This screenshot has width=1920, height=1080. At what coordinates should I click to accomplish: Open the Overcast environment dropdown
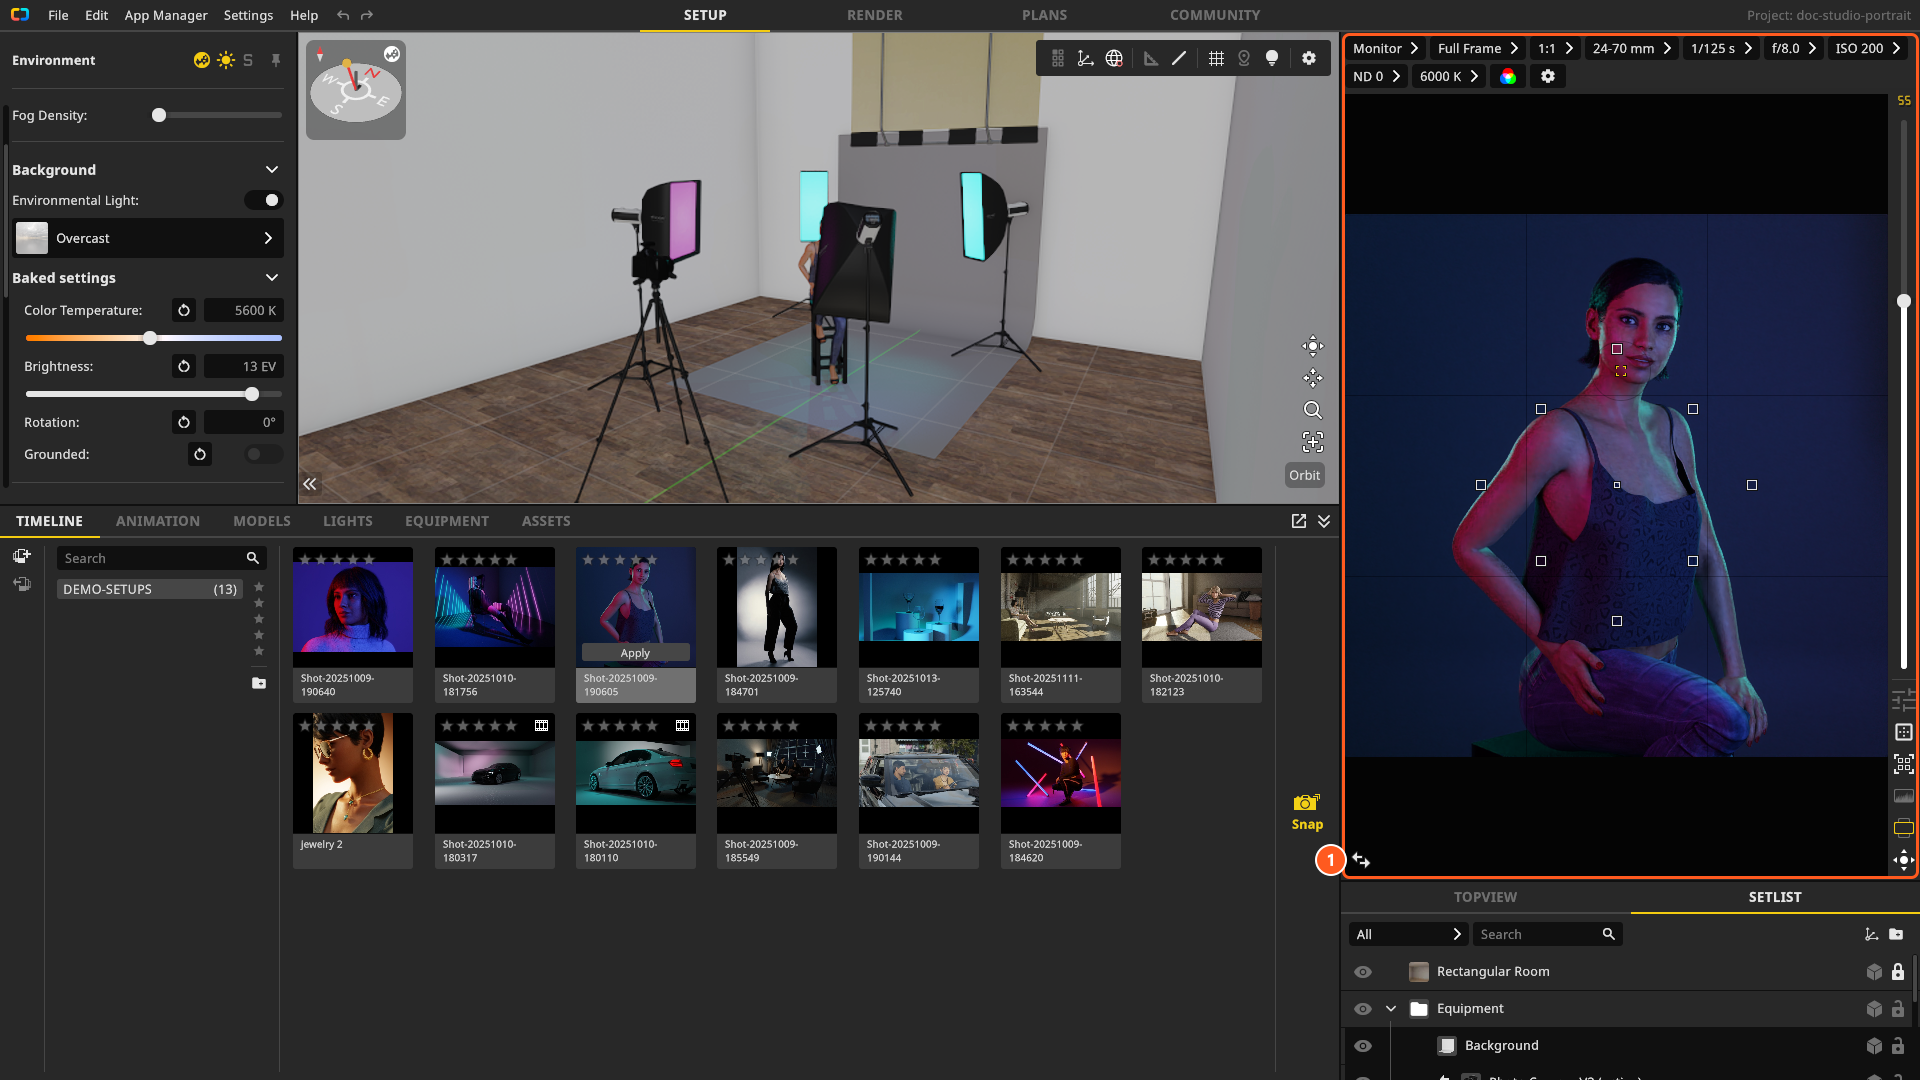pyautogui.click(x=148, y=239)
